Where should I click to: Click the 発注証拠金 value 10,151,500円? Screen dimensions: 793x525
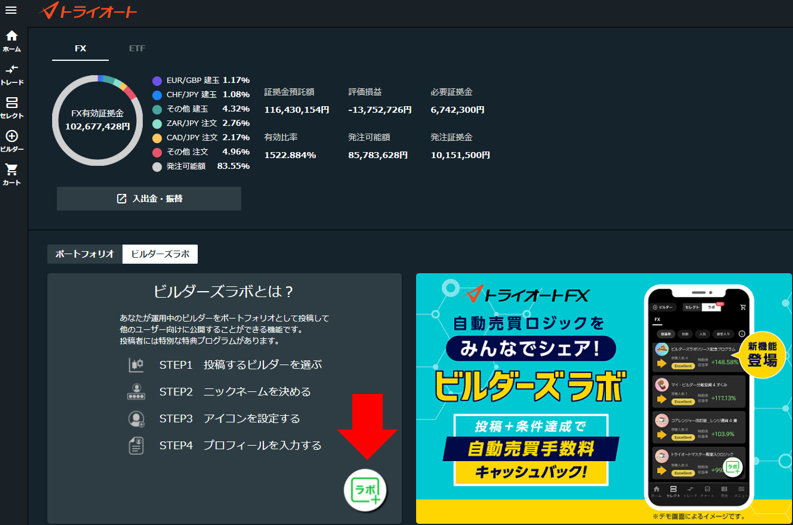click(460, 155)
